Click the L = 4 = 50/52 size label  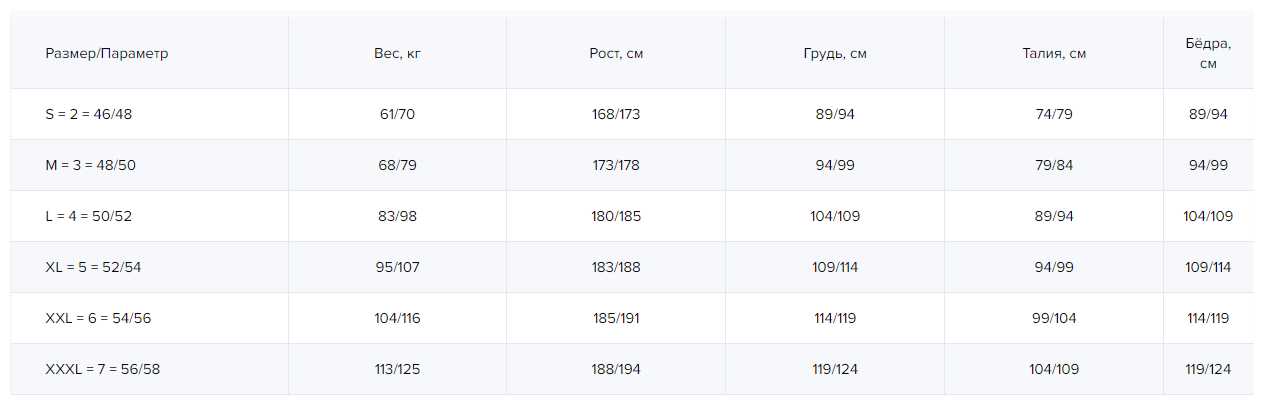click(89, 216)
